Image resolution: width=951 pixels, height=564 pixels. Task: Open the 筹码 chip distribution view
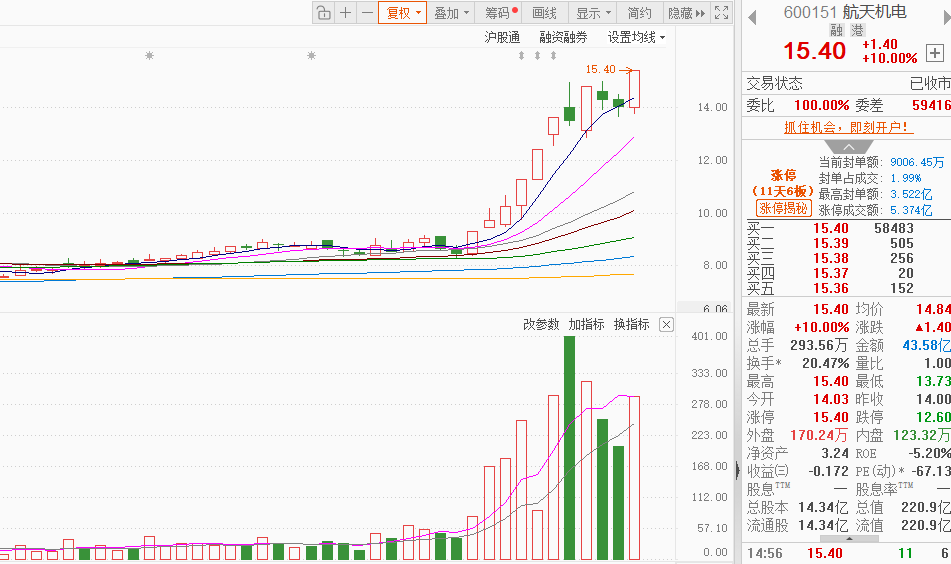[501, 13]
